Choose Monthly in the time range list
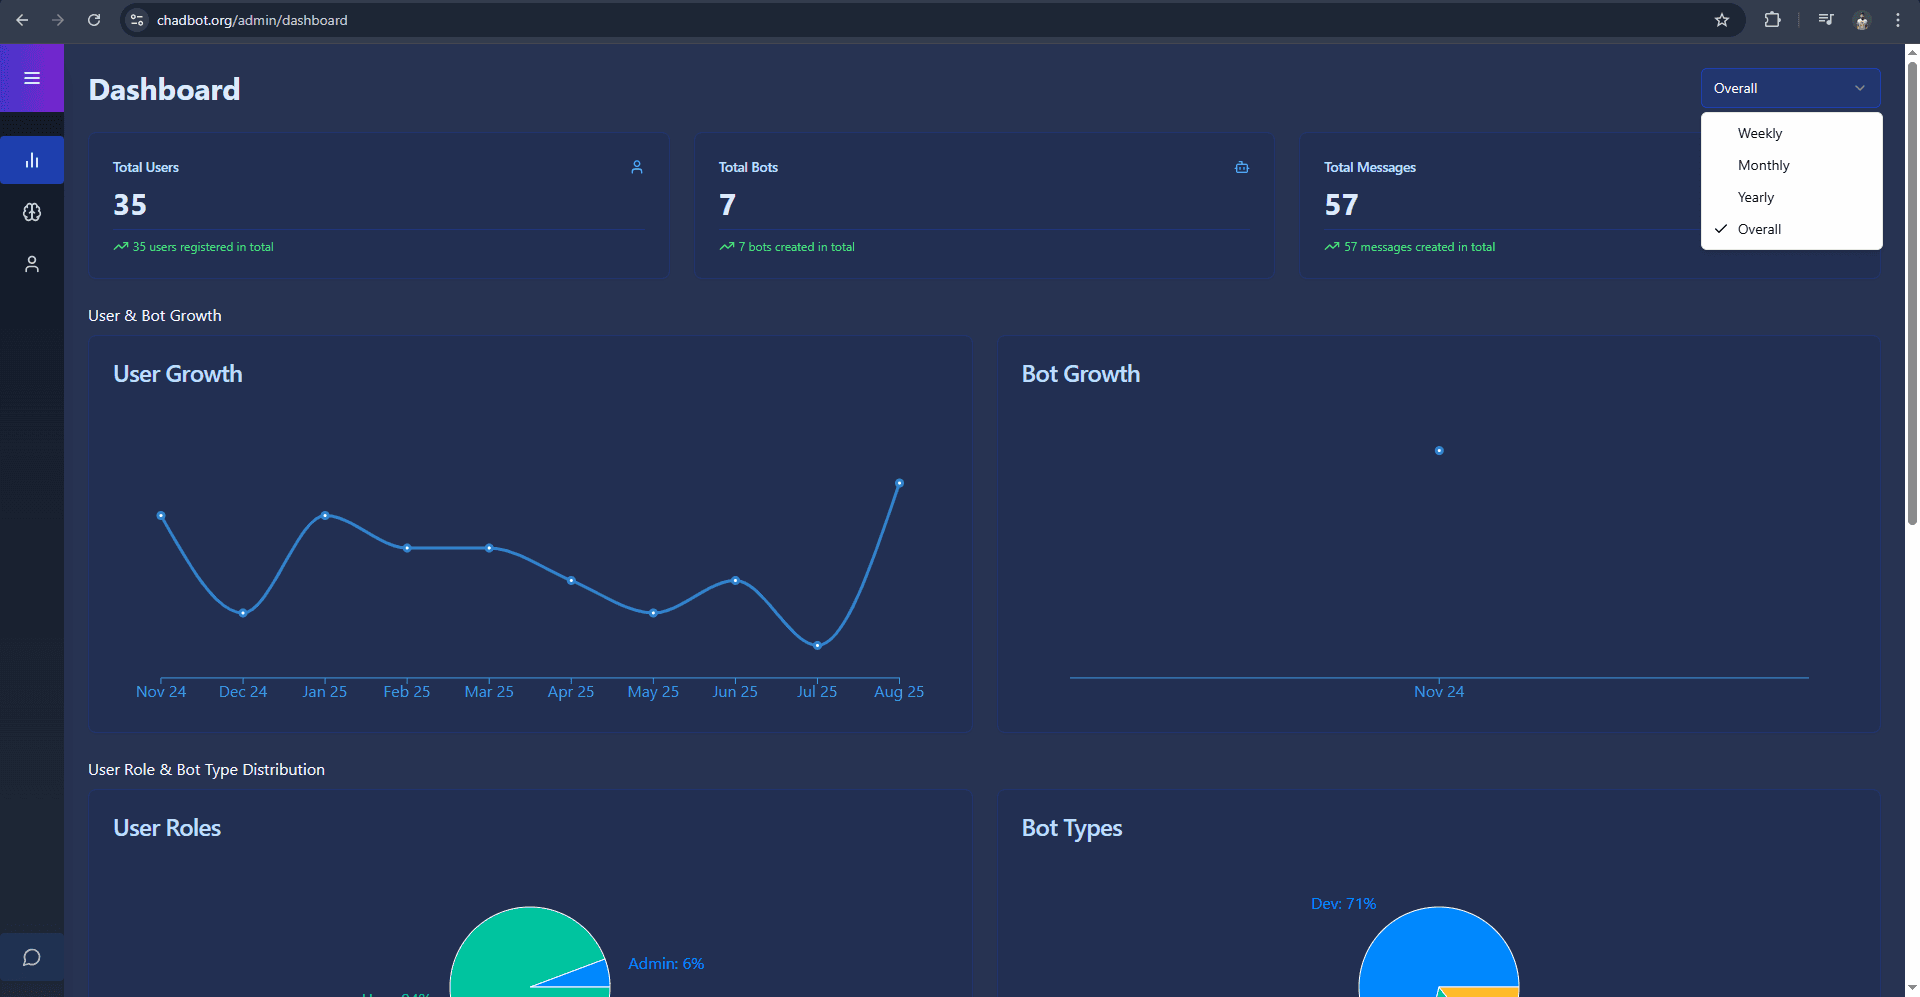This screenshot has width=1920, height=997. click(x=1763, y=165)
